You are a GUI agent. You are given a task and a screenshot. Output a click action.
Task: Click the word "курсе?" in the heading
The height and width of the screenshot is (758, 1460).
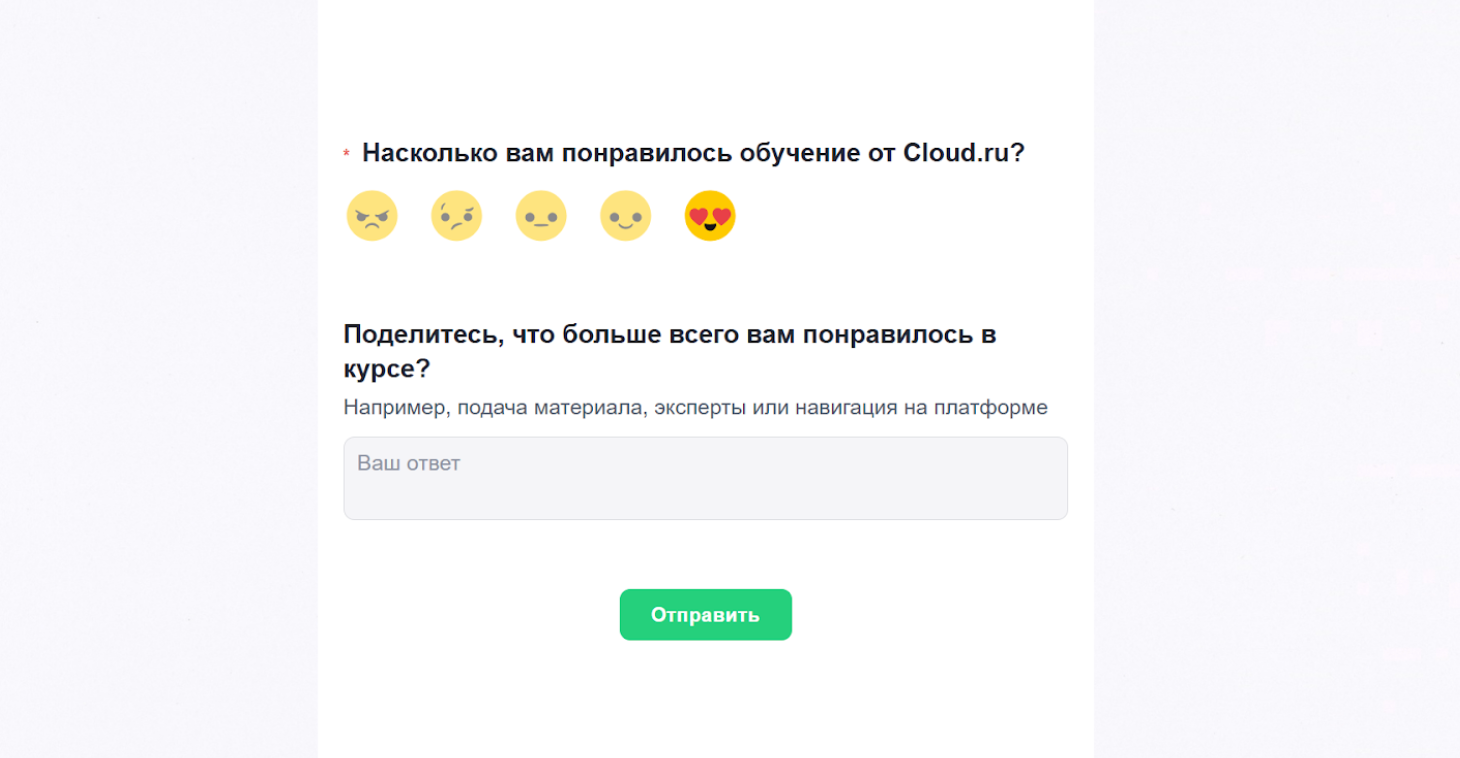coord(387,368)
